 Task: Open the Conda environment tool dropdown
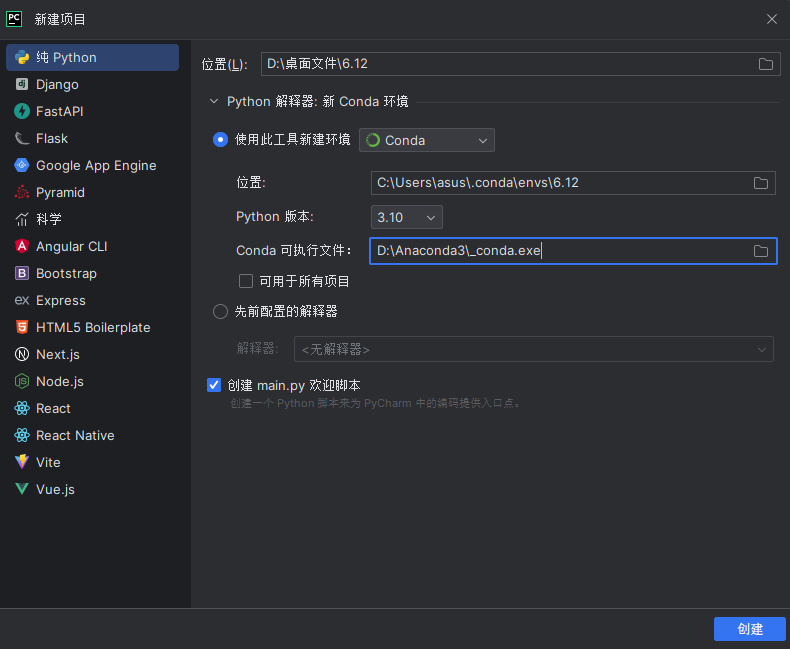click(427, 140)
